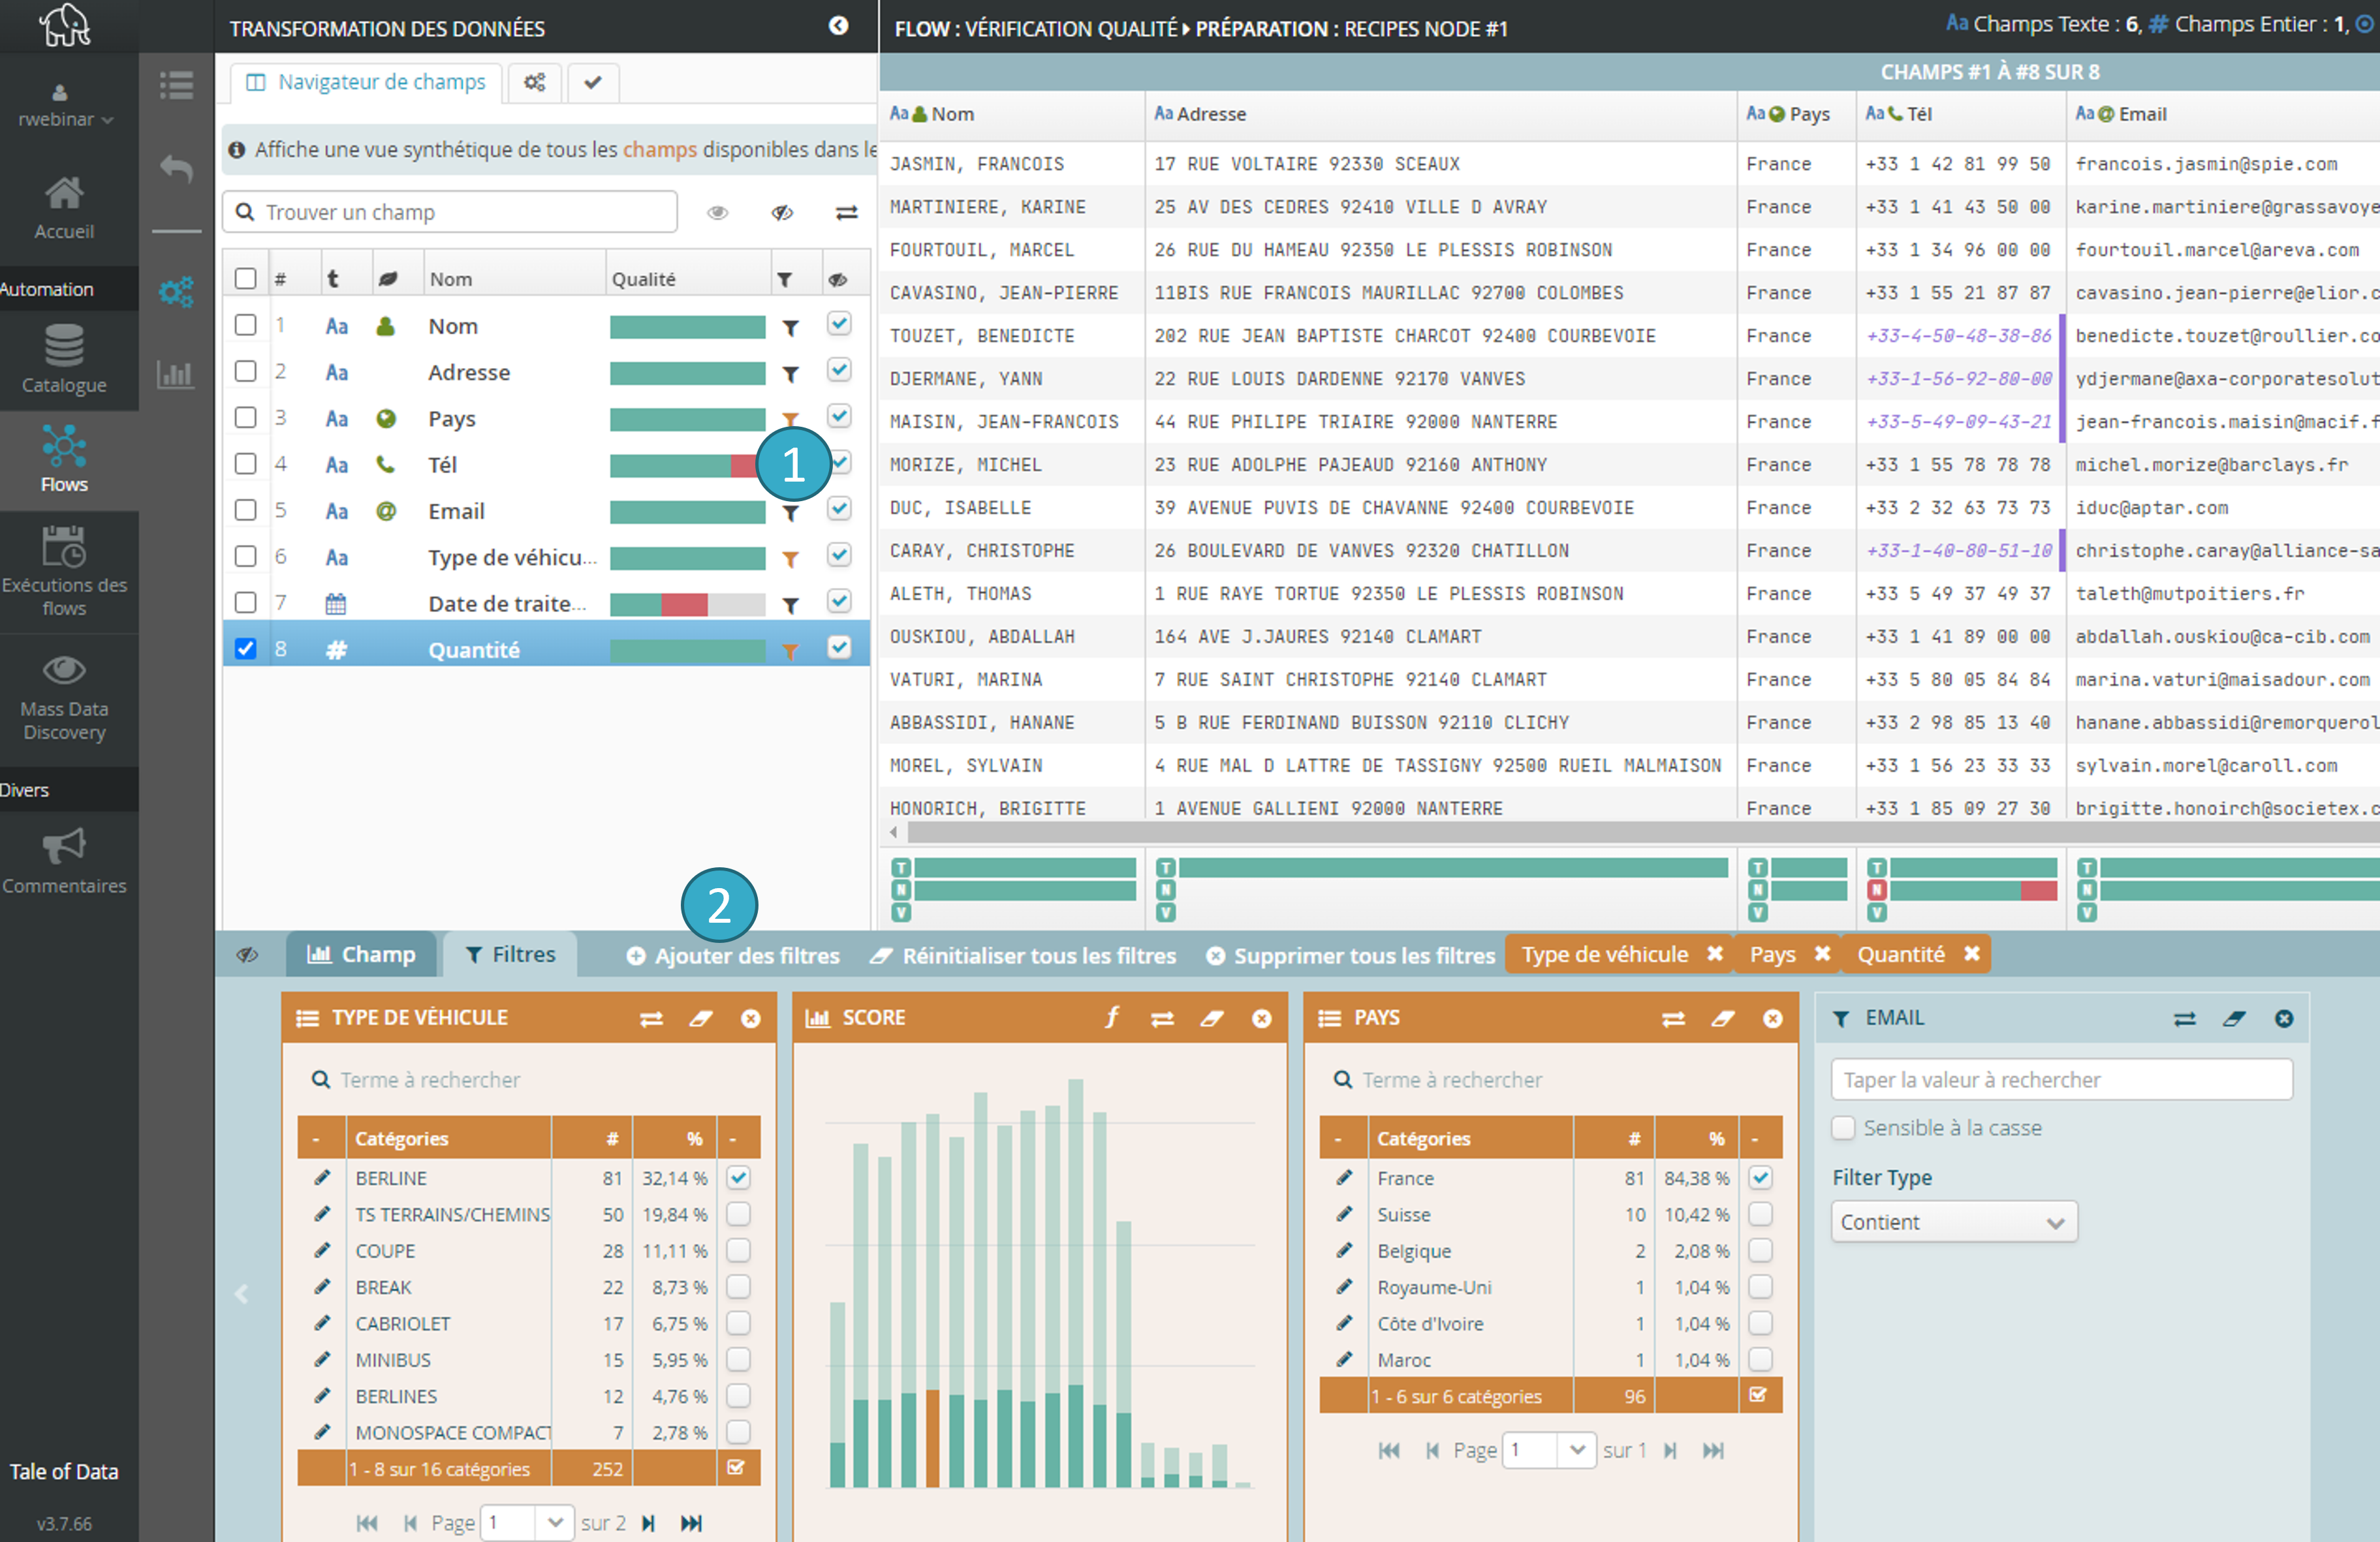Image resolution: width=2380 pixels, height=1542 pixels.
Task: Check the row checkbox for field Nom
Action: click(245, 325)
